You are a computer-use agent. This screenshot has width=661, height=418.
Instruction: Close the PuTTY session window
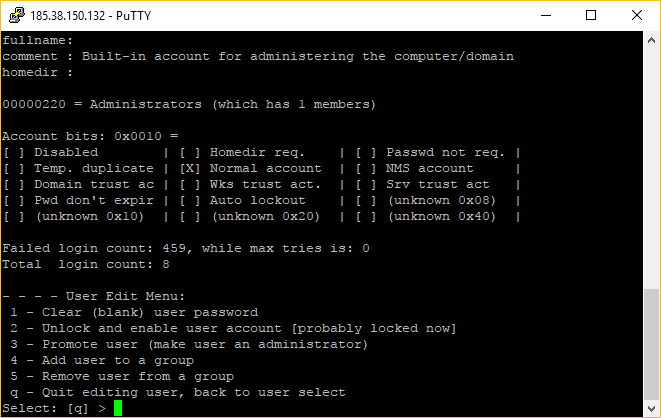(637, 16)
